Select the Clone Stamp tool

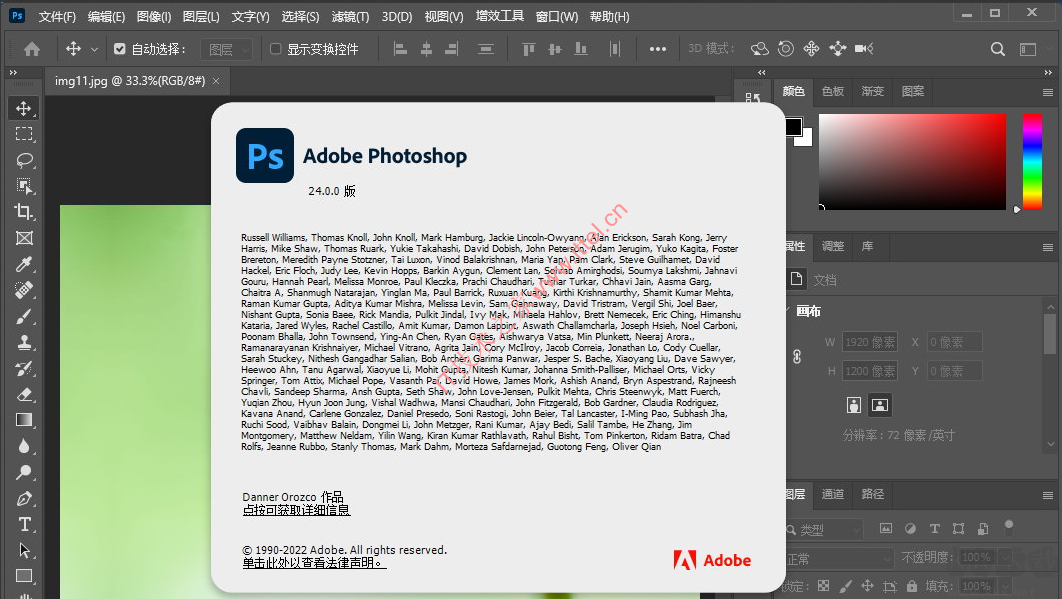click(x=25, y=343)
